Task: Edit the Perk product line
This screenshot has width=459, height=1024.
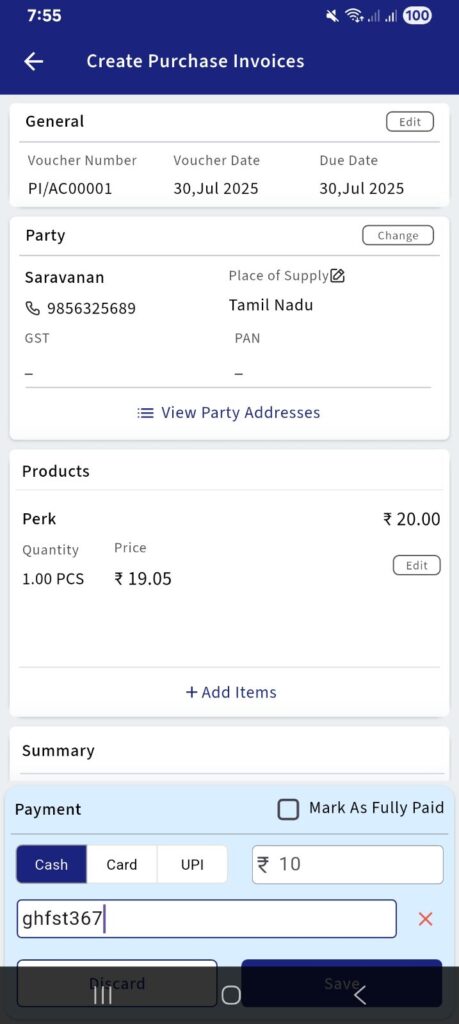Action: (417, 566)
